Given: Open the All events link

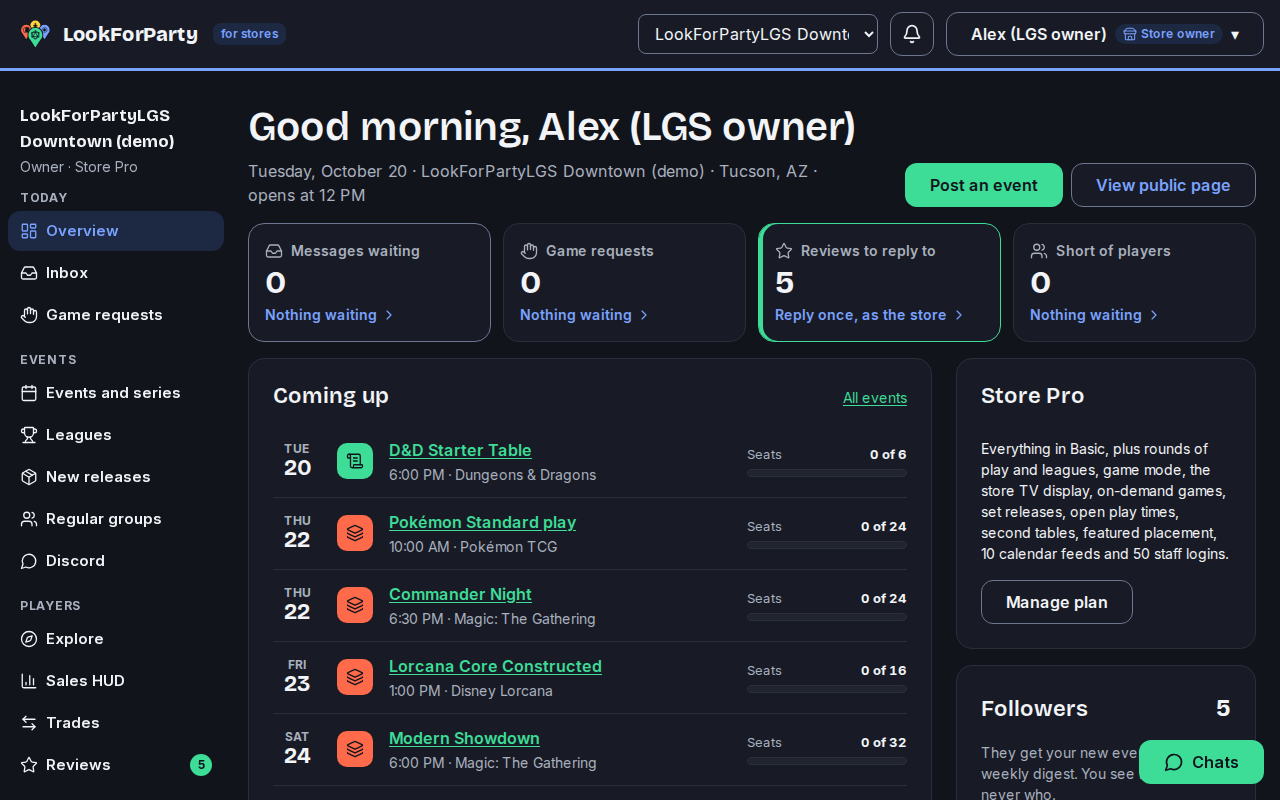Looking at the screenshot, I should click(875, 398).
